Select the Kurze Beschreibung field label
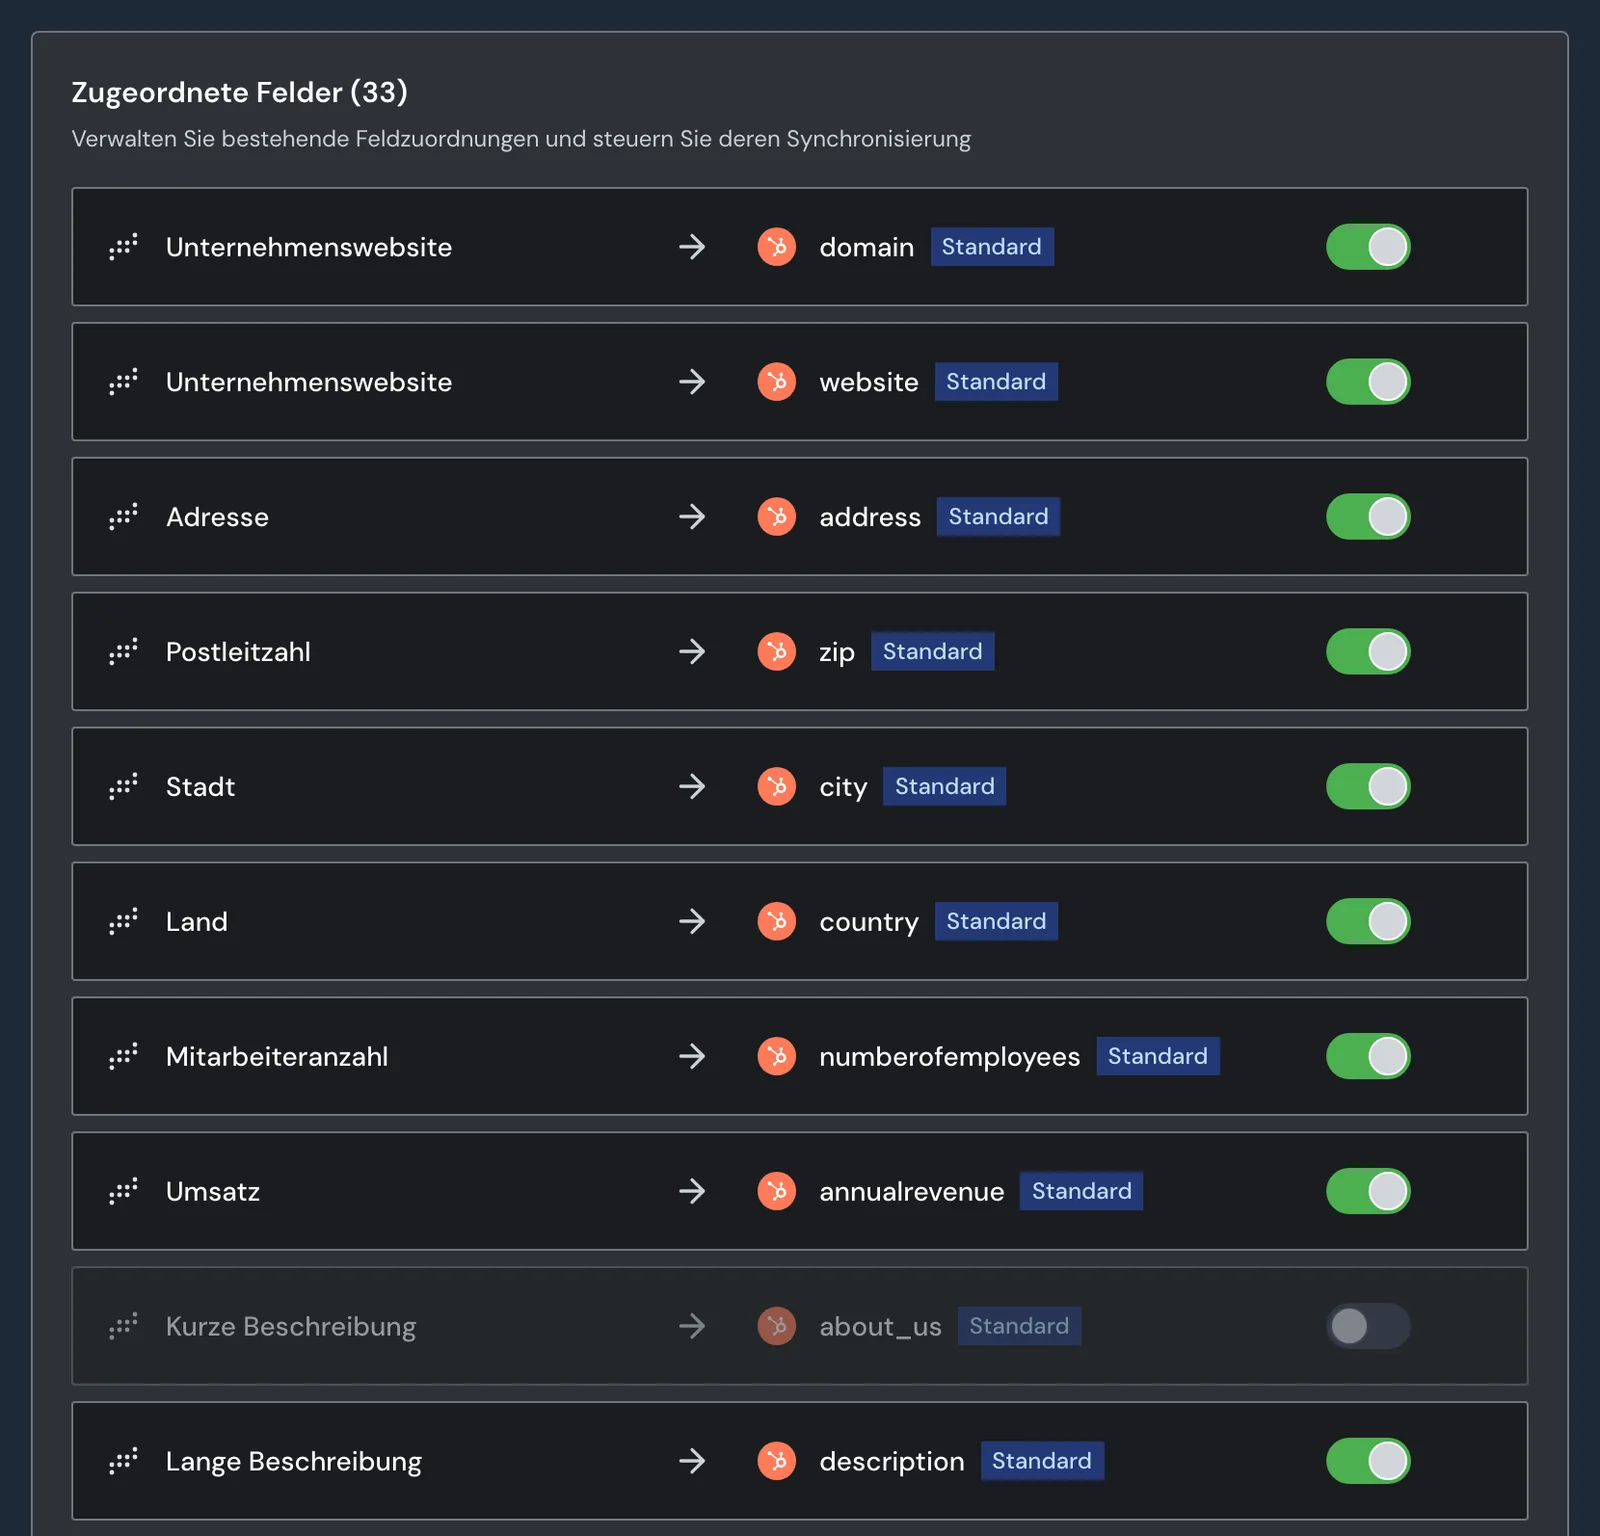1600x1536 pixels. pos(291,1327)
